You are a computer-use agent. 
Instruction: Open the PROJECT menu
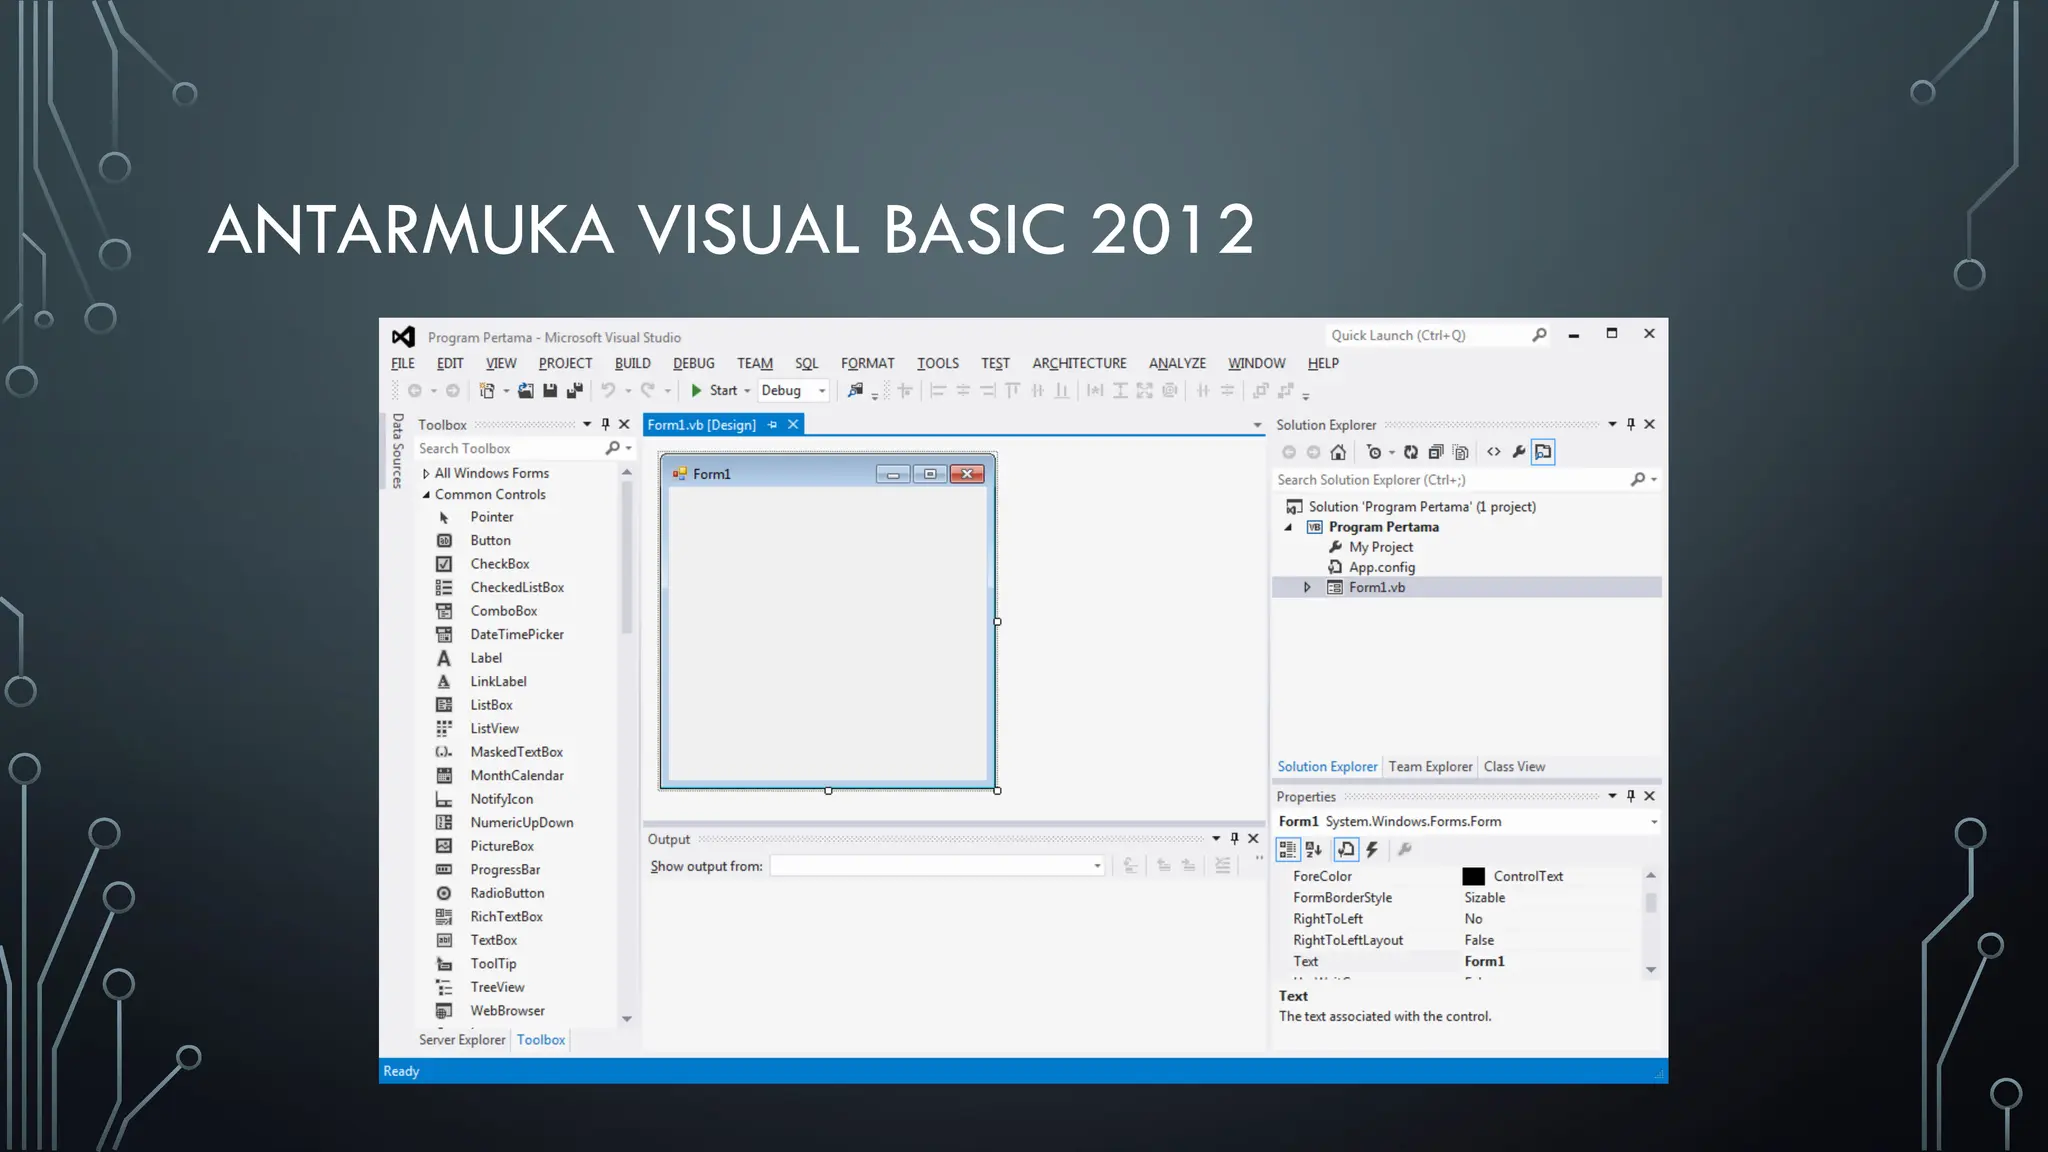point(565,364)
